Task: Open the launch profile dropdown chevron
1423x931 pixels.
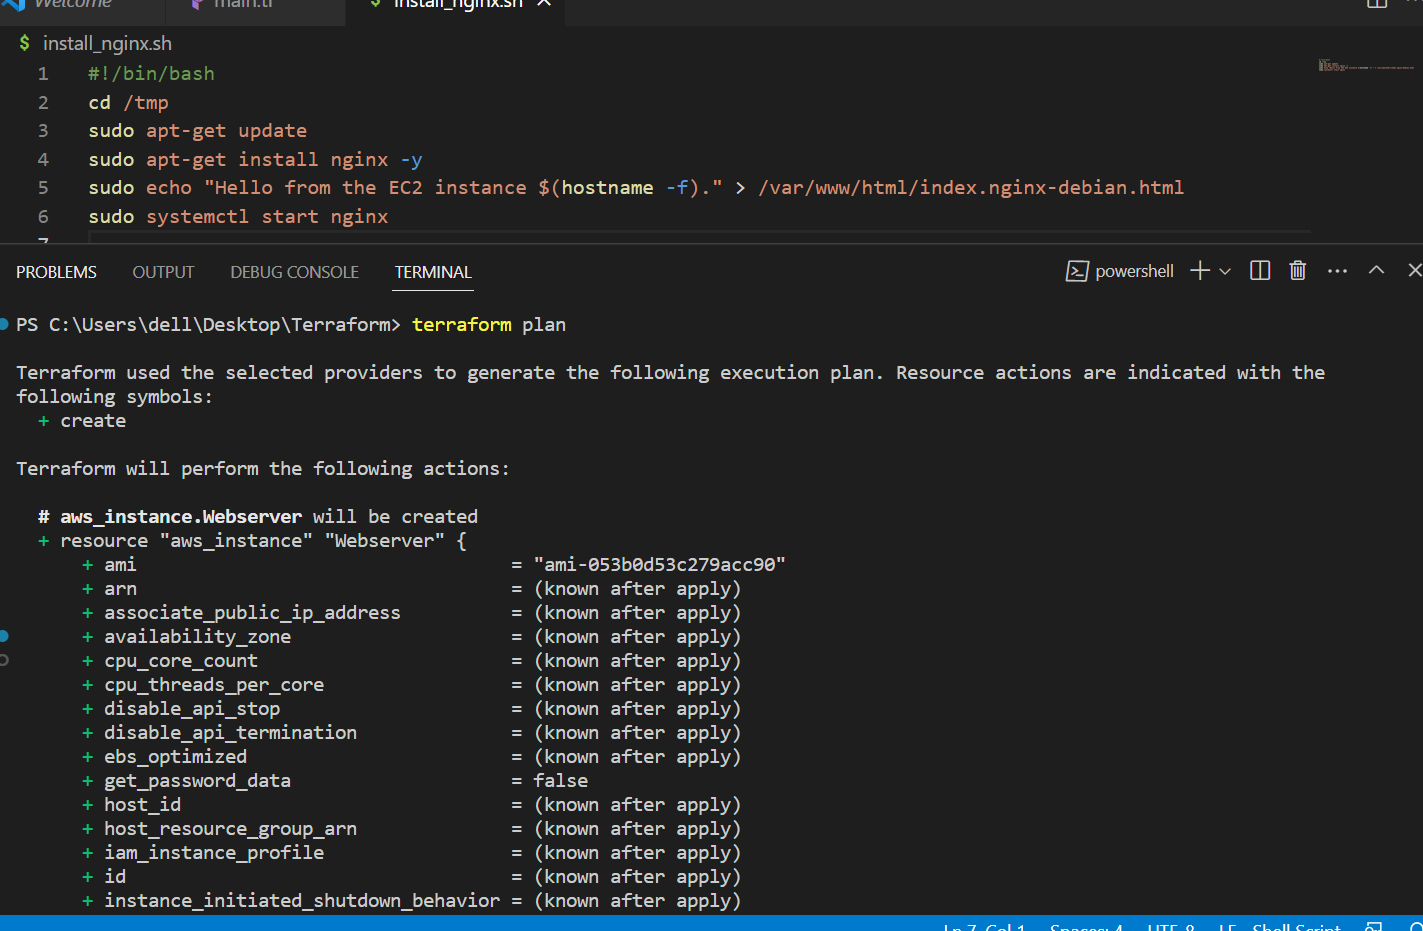Action: [x=1225, y=271]
